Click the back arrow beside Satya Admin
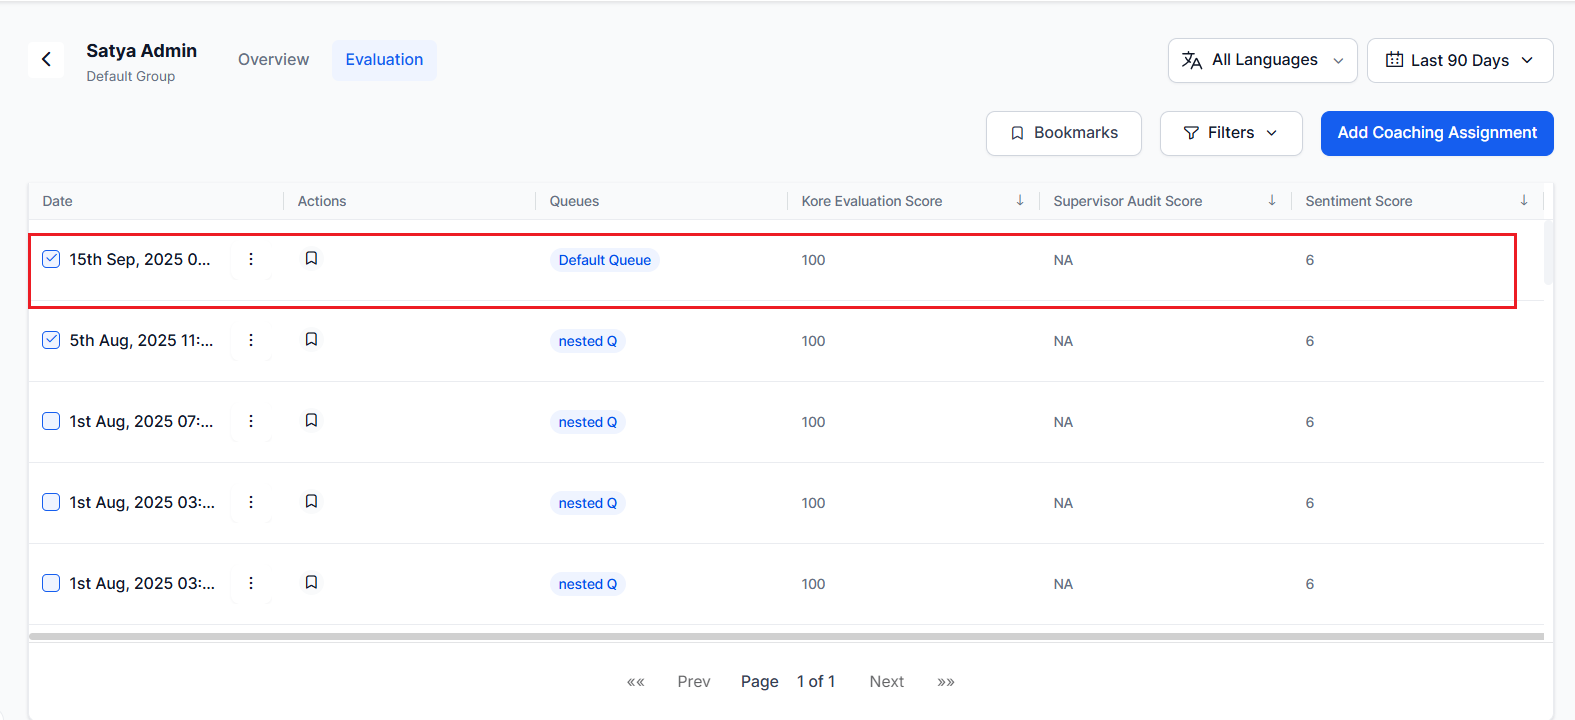The height and width of the screenshot is (720, 1575). point(46,60)
